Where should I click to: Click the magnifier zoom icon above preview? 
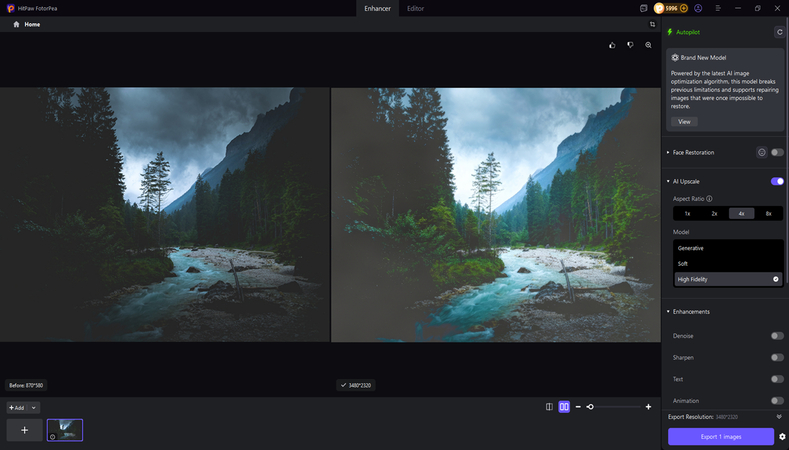(649, 45)
